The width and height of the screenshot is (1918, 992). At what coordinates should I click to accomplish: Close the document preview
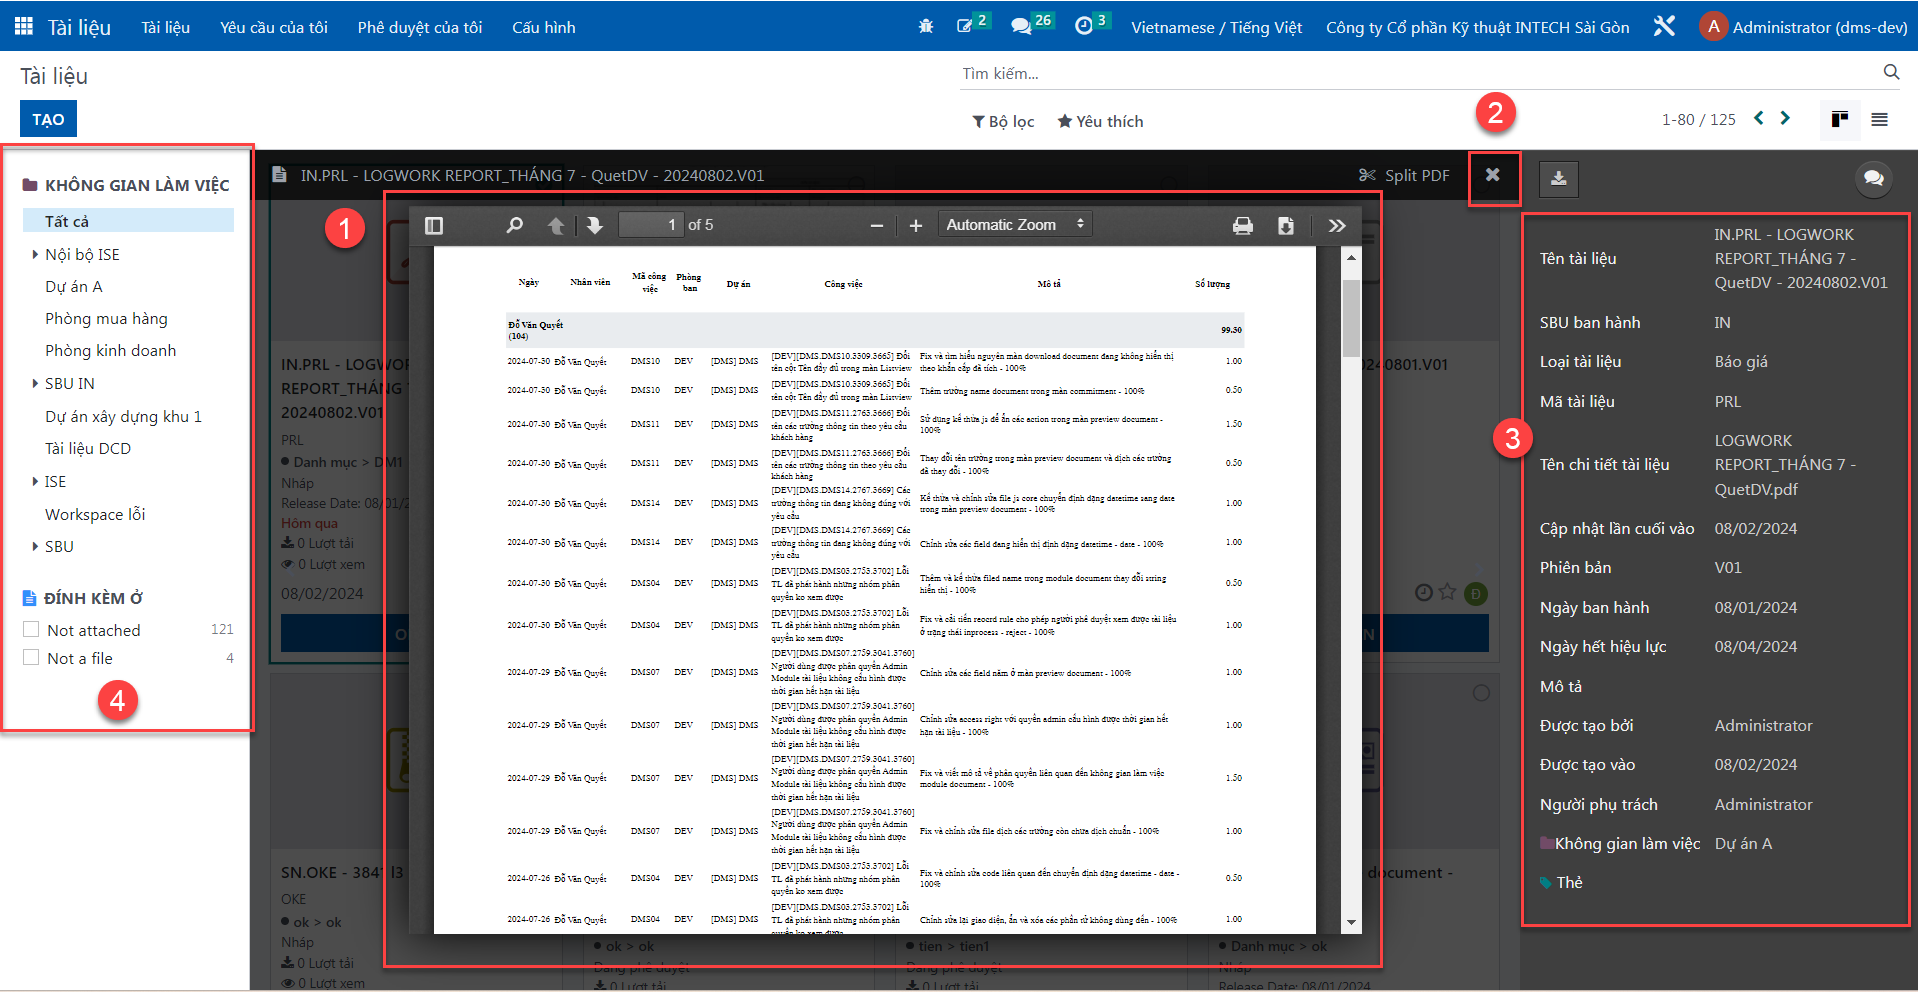1493,175
